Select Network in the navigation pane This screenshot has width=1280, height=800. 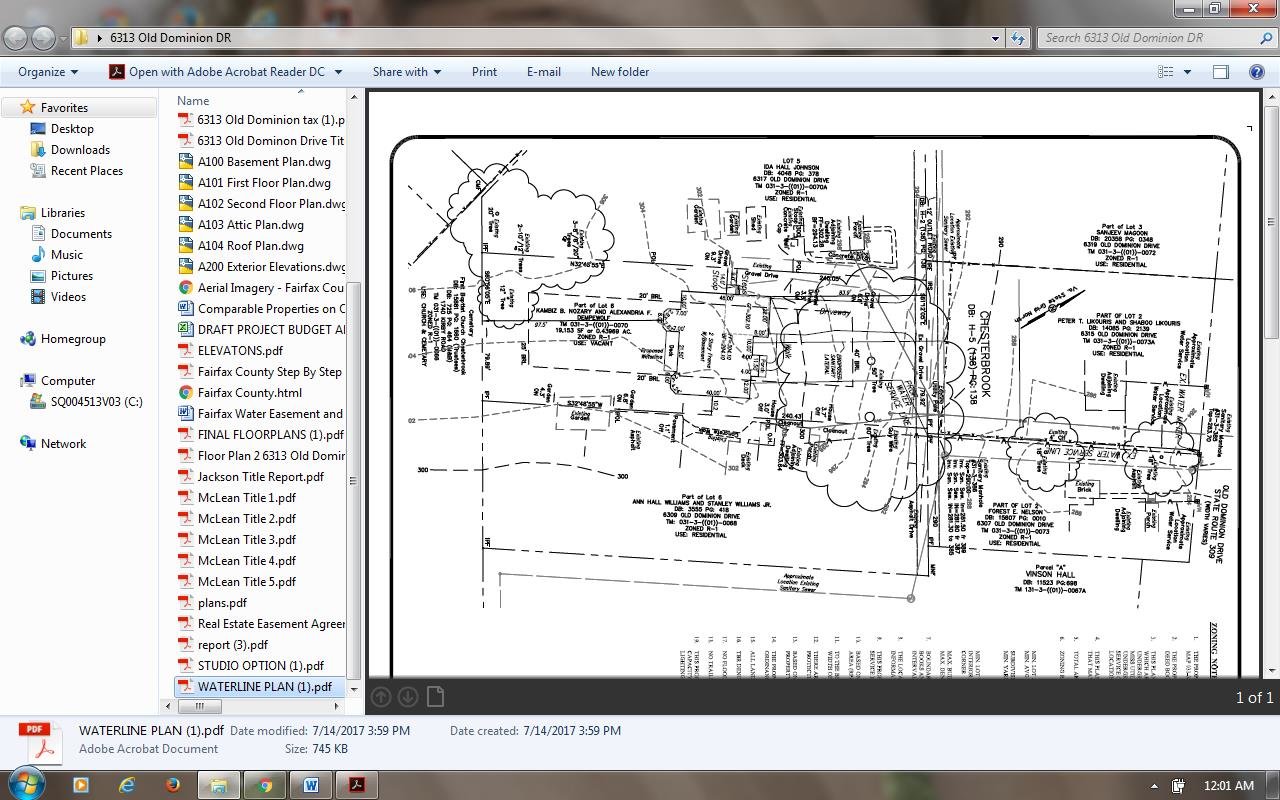(x=63, y=444)
